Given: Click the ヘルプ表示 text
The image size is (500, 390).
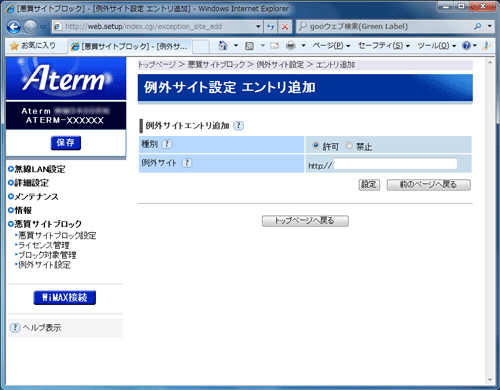Looking at the screenshot, I should (42, 328).
